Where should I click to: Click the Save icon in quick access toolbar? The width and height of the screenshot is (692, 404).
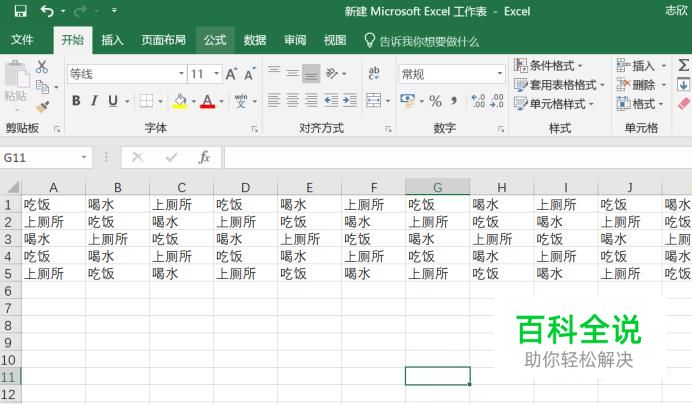20,11
